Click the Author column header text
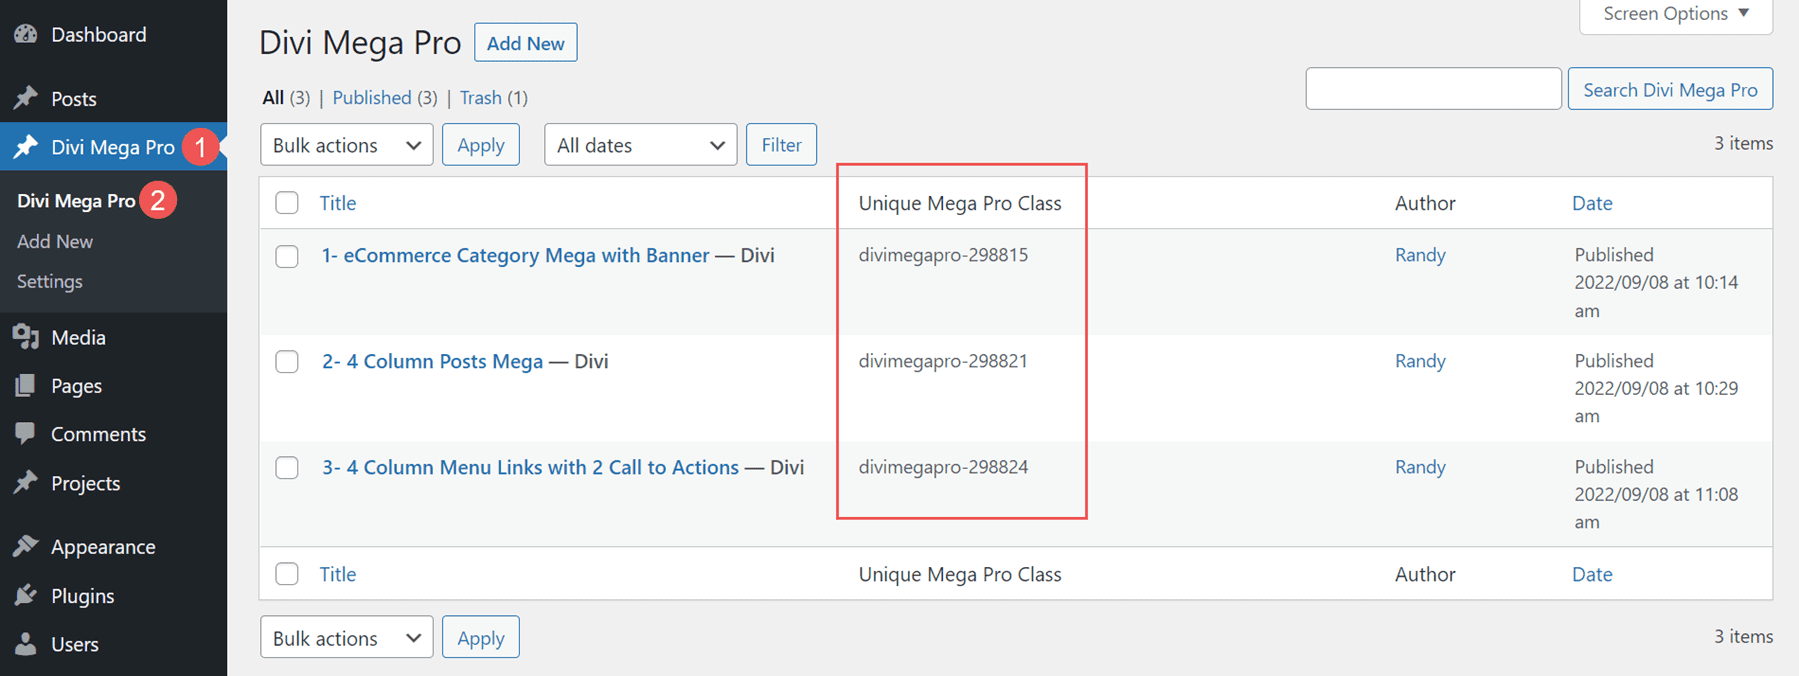 click(x=1425, y=203)
